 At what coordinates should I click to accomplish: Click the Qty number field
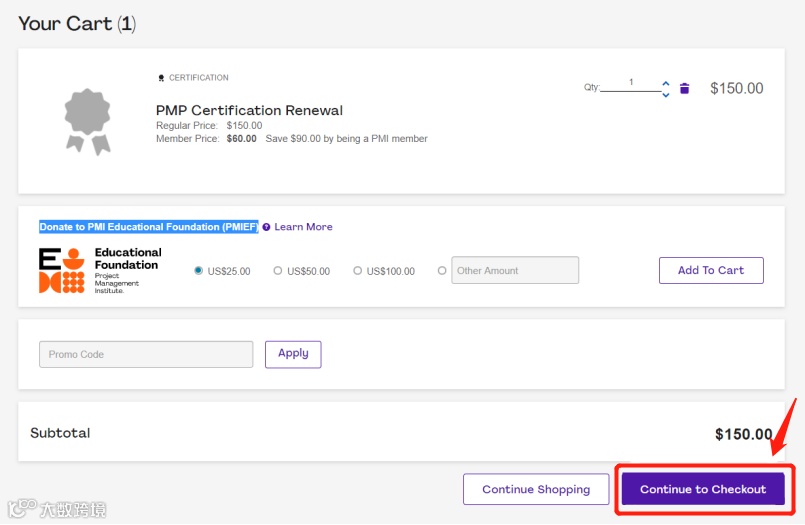[x=631, y=84]
